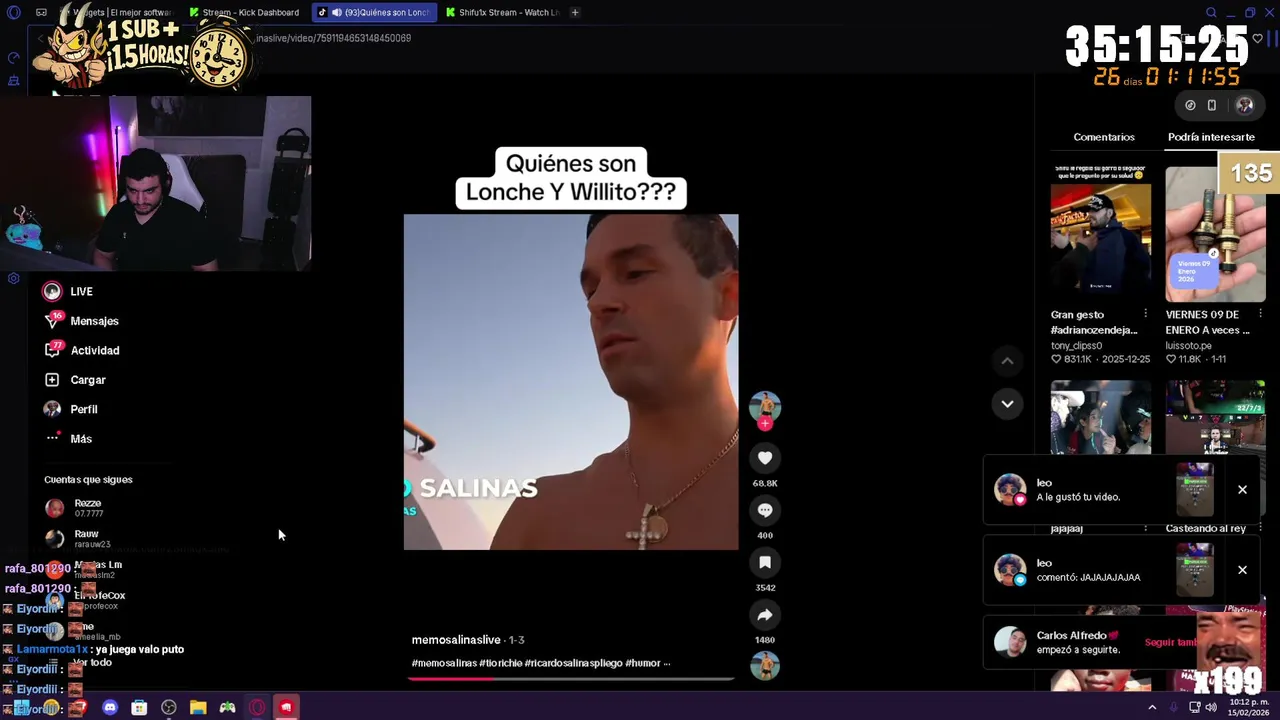Open the leo avatar in like notification

[x=1010, y=490]
